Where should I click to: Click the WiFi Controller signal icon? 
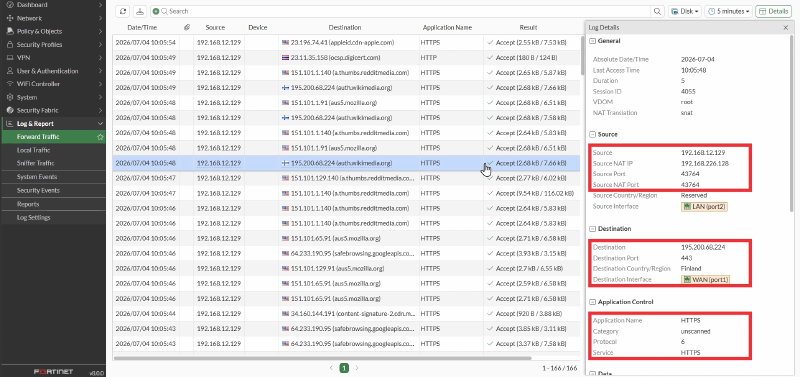coord(10,84)
